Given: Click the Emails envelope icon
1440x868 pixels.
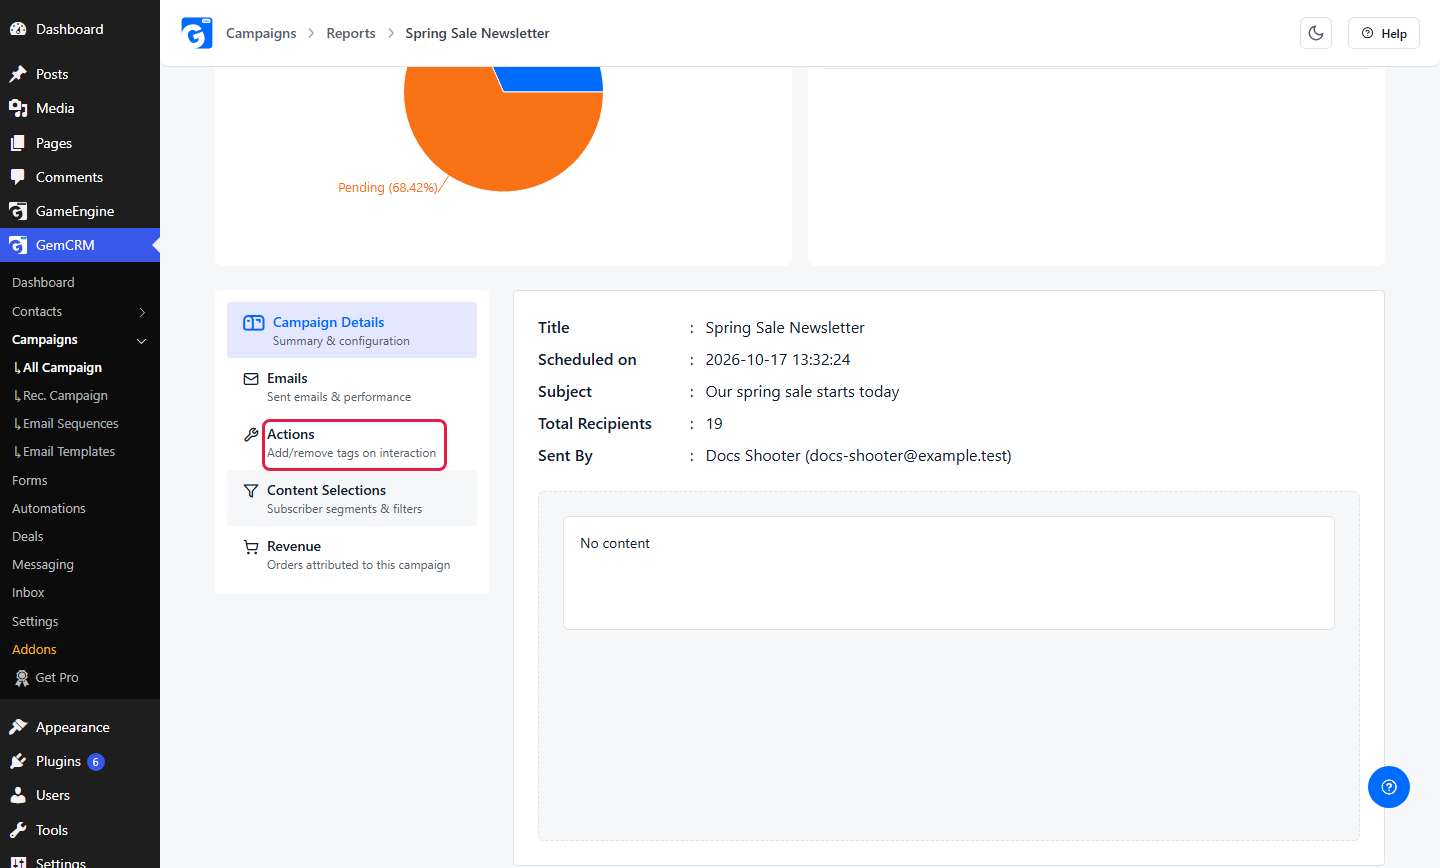Looking at the screenshot, I should coord(251,379).
